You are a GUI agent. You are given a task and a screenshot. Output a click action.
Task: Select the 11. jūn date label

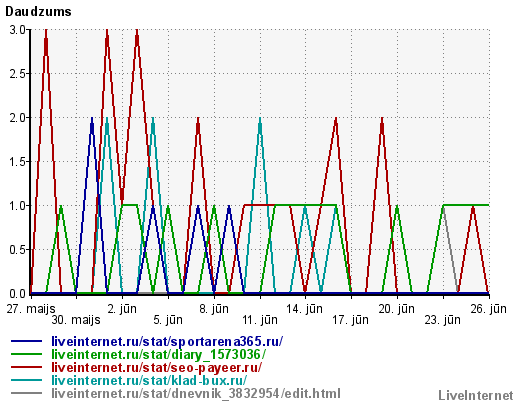[x=260, y=320]
